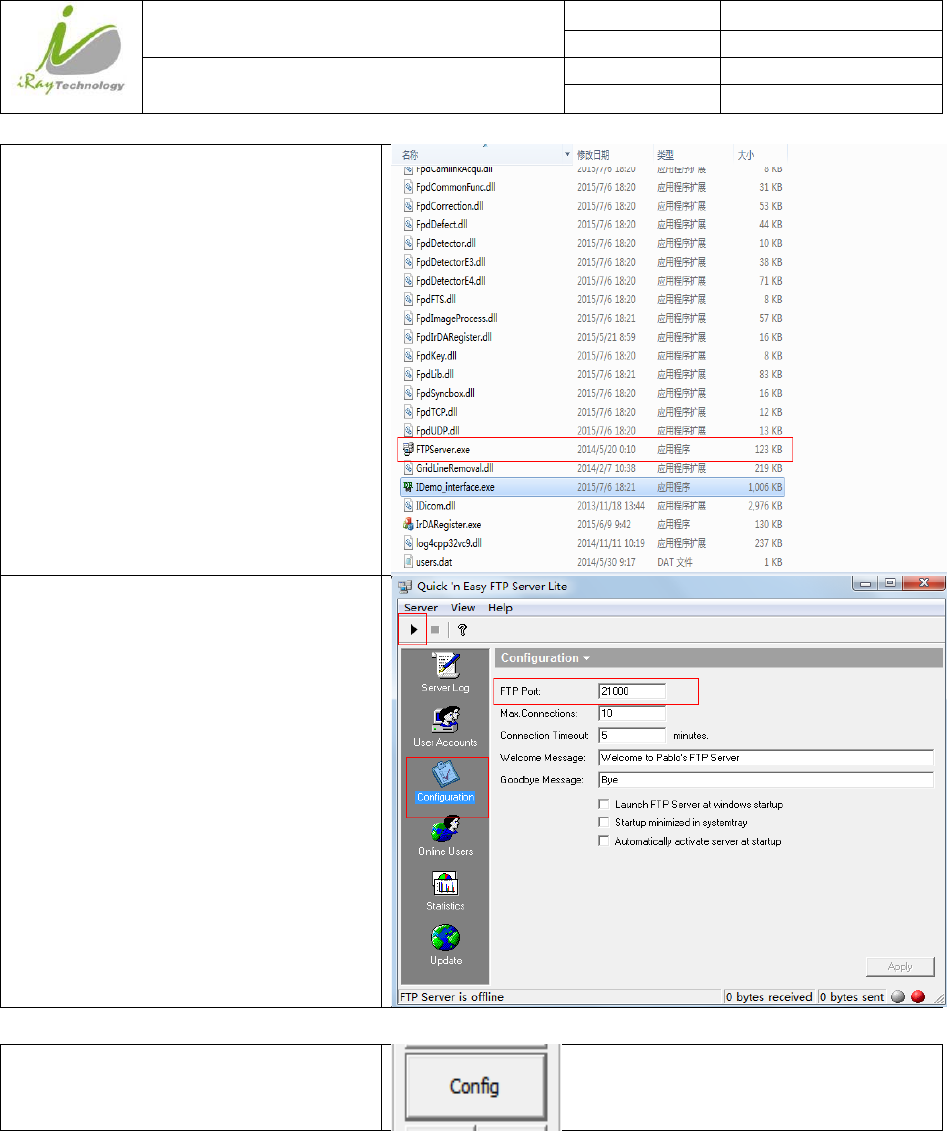Select the FpdDetector.dll file row
Image resolution: width=947 pixels, height=1131 pixels.
tap(592, 243)
